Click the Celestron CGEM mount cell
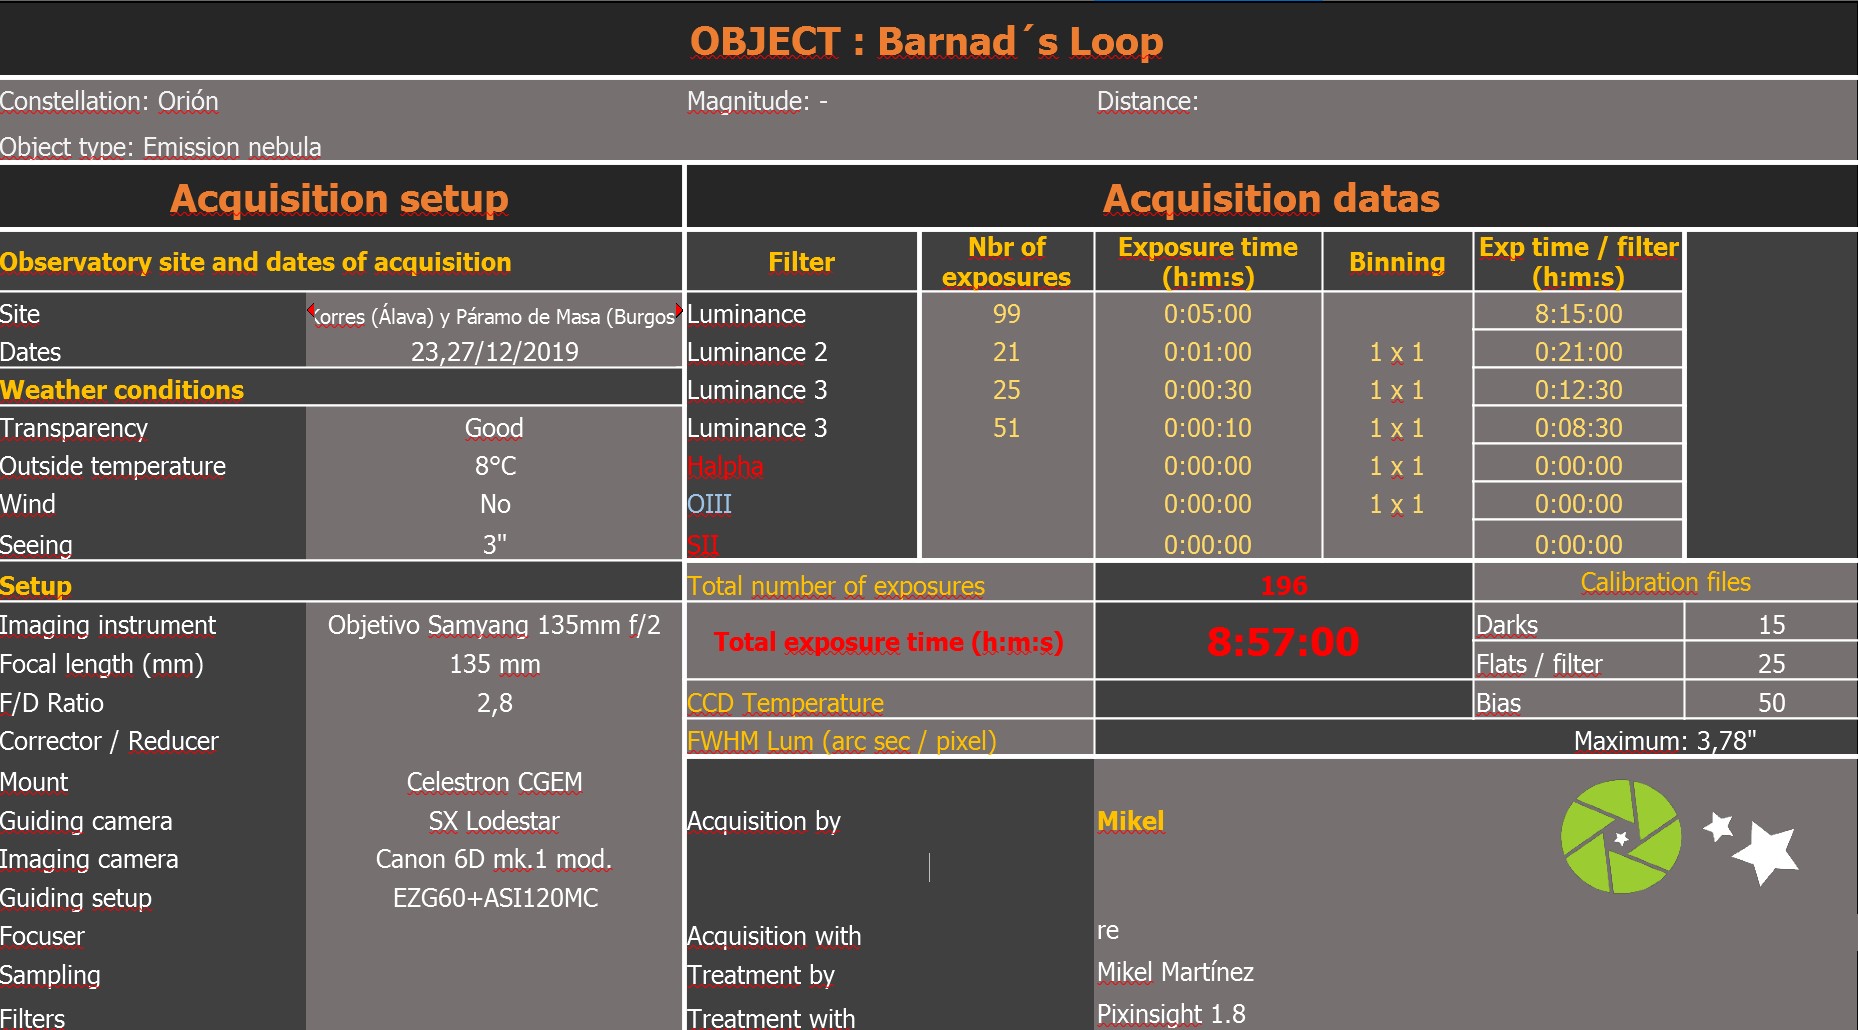 494,782
